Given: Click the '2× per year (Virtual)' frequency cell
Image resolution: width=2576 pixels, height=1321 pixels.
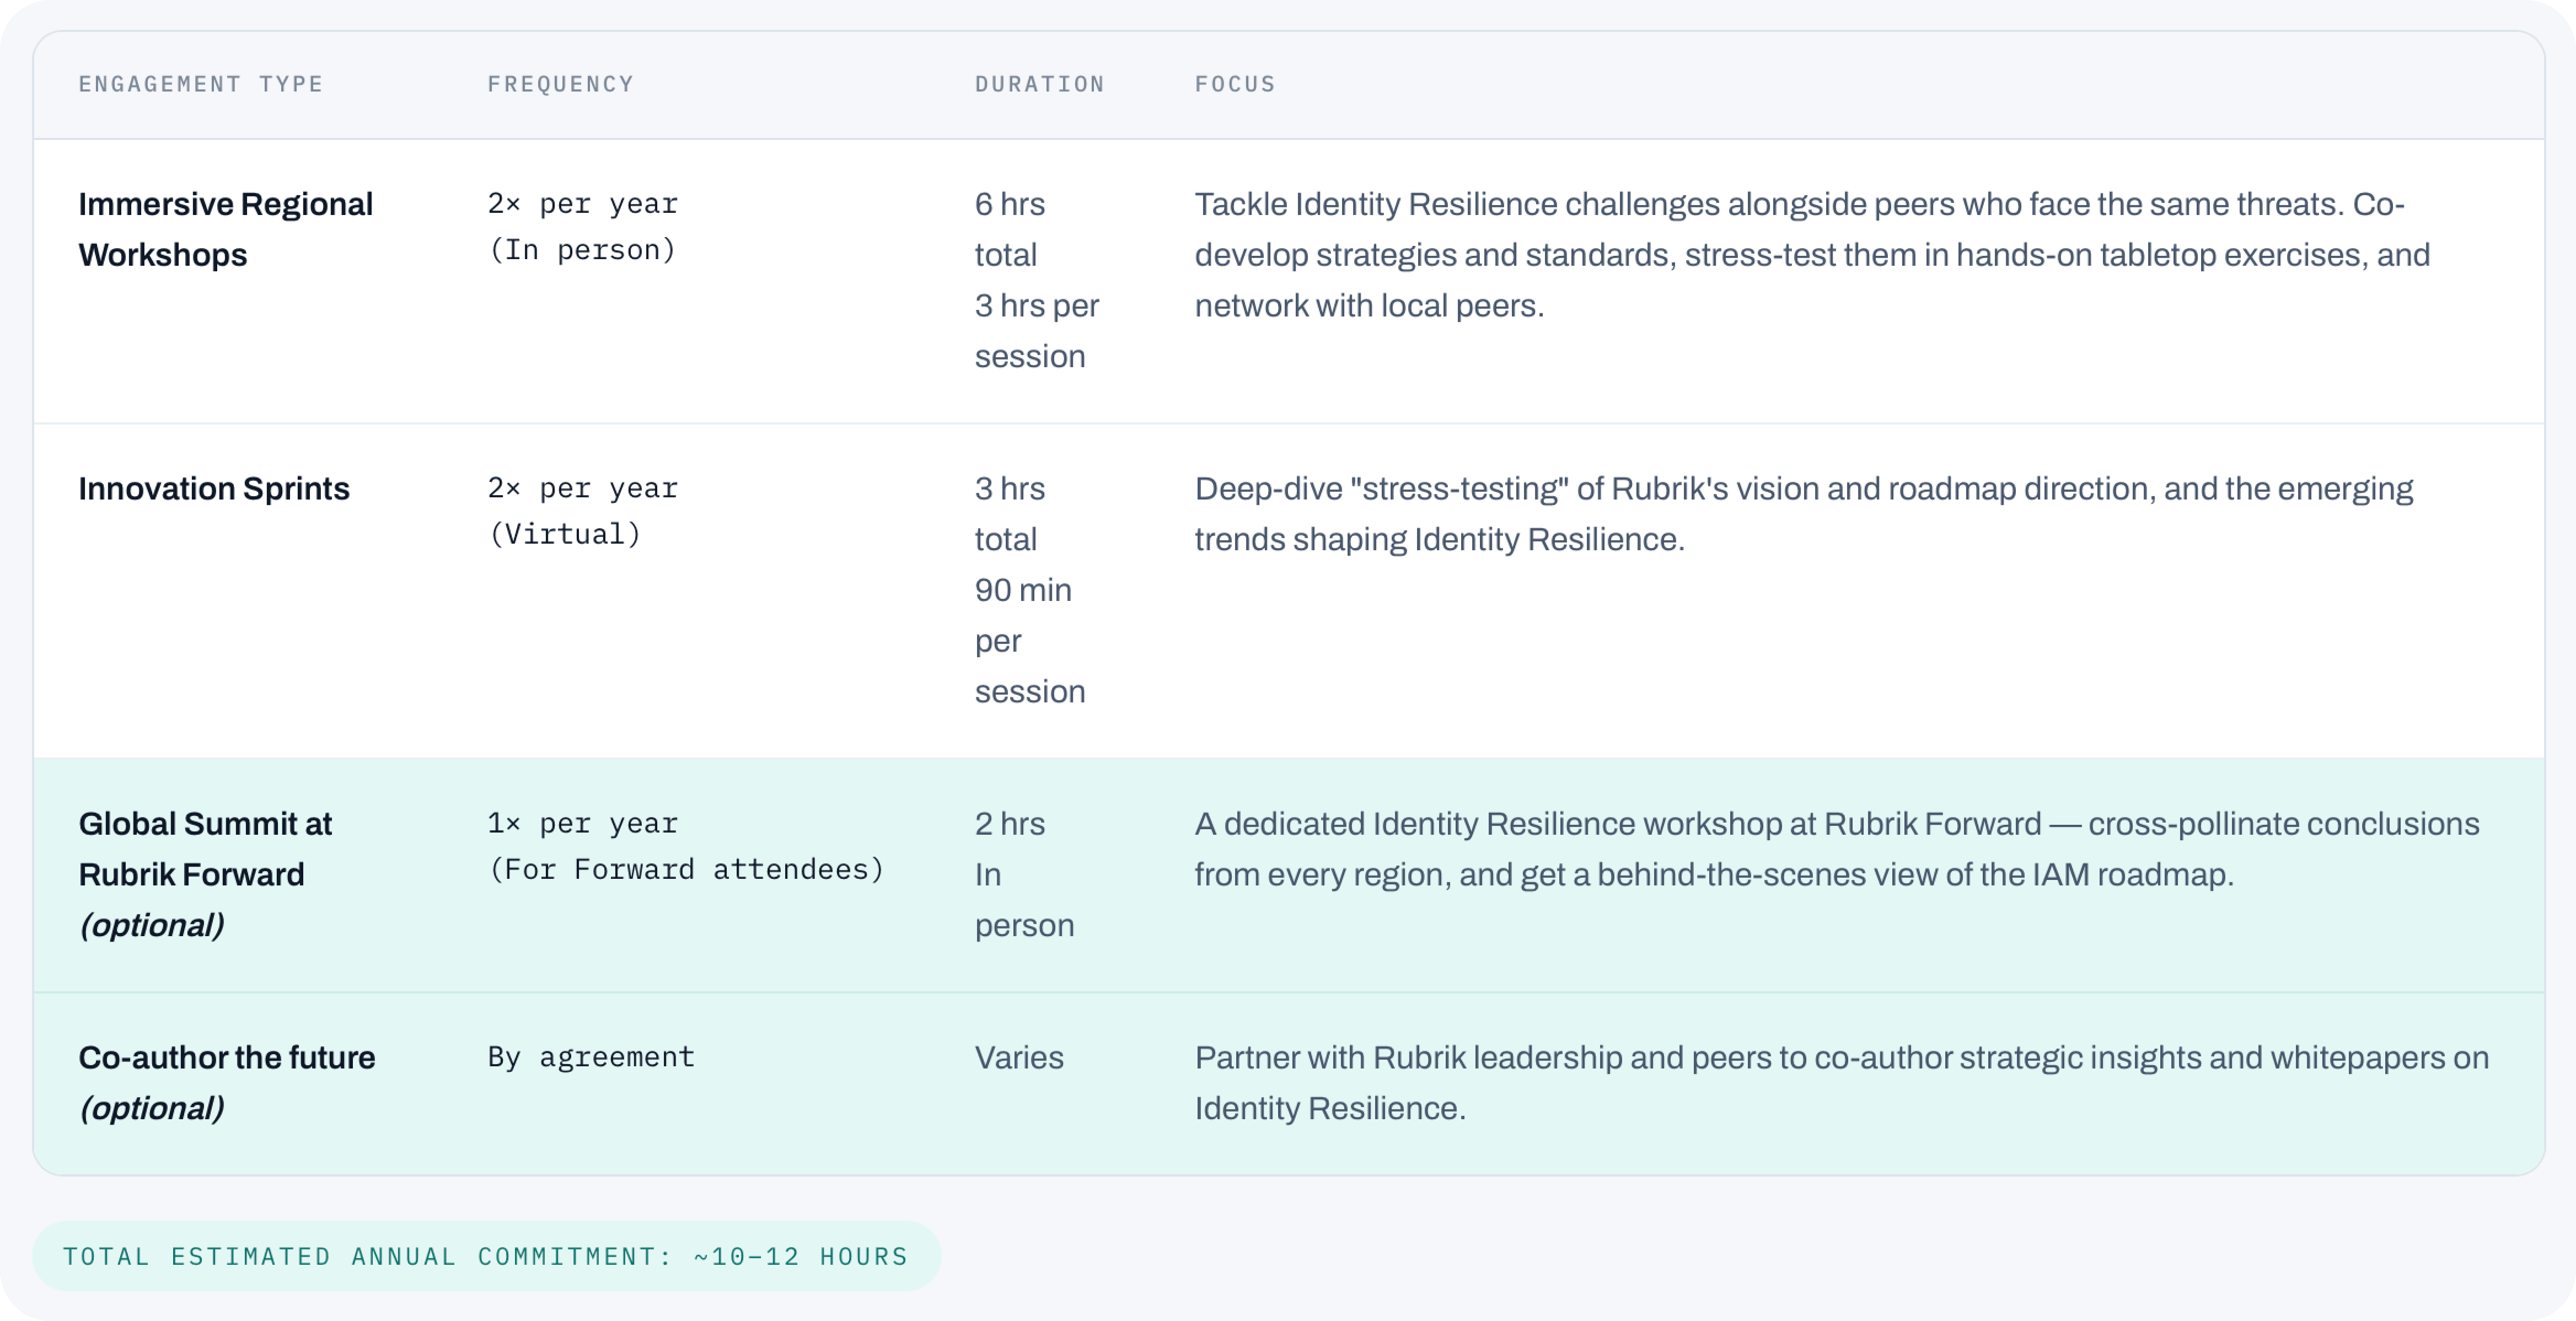Looking at the screenshot, I should pyautogui.click(x=583, y=511).
